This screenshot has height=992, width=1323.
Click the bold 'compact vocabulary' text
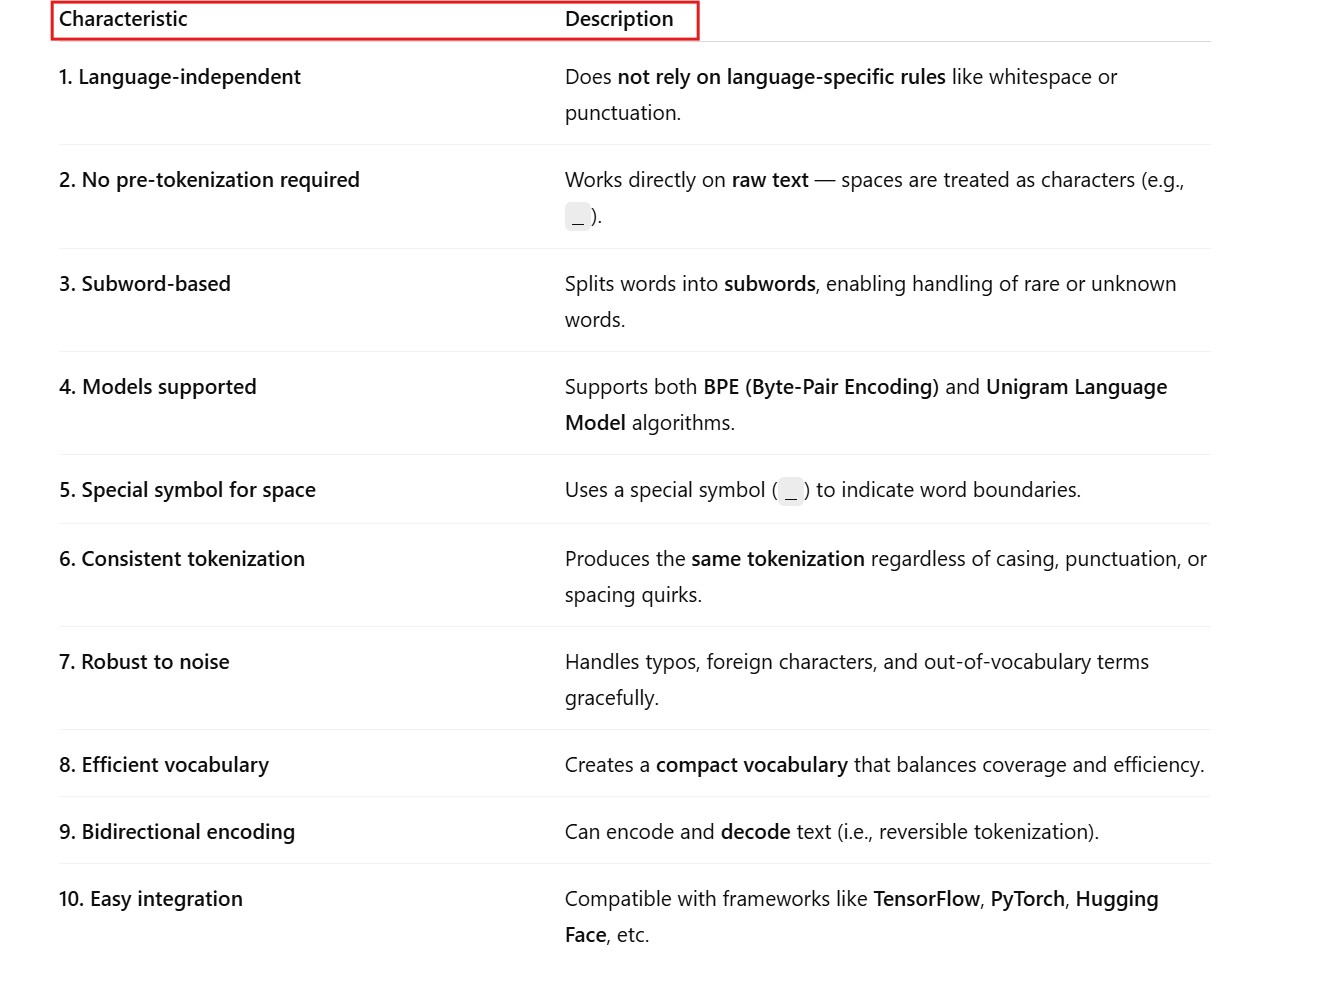751,765
